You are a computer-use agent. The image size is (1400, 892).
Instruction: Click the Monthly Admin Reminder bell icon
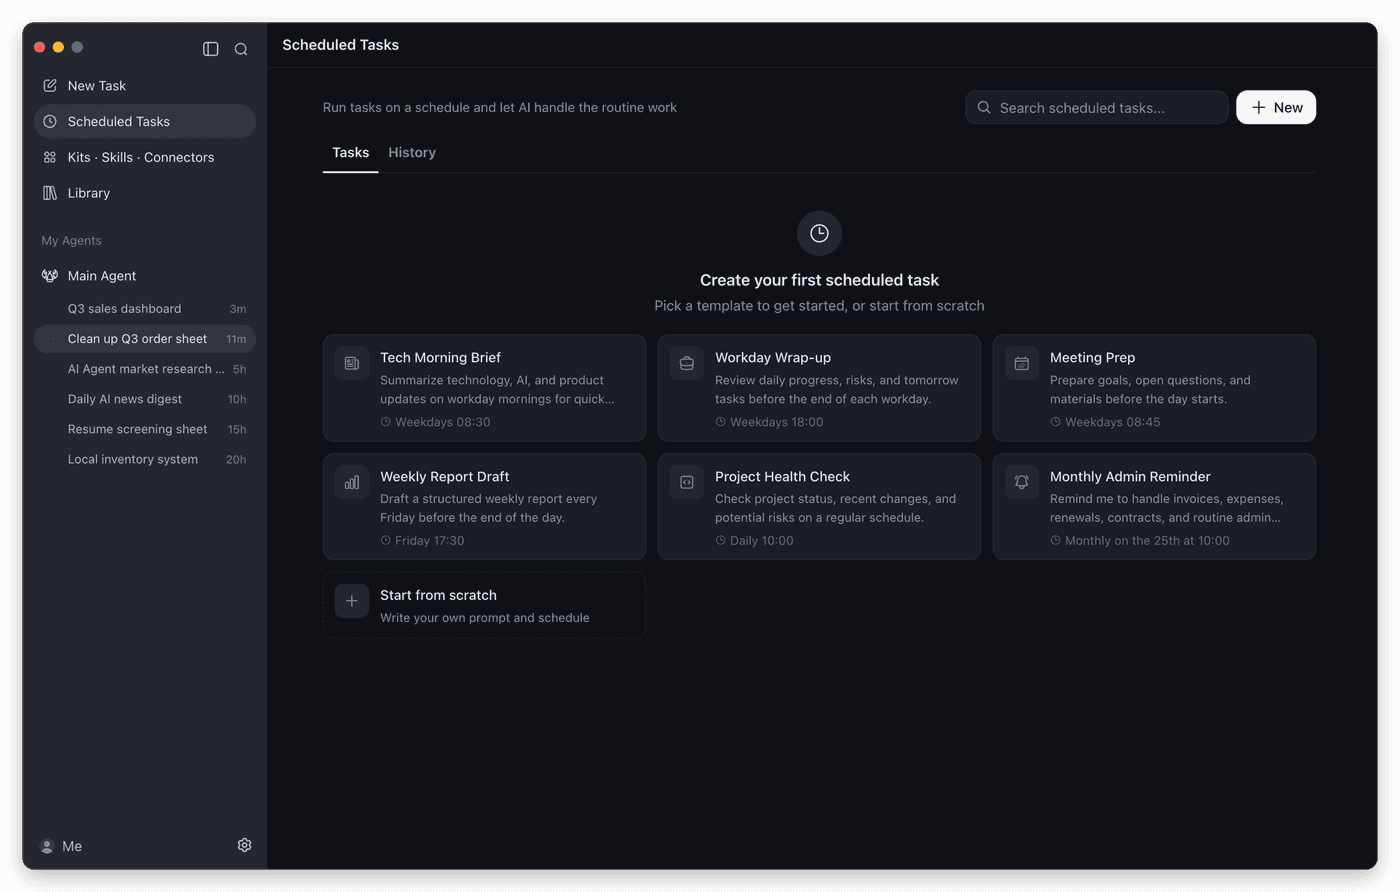[x=1022, y=482]
